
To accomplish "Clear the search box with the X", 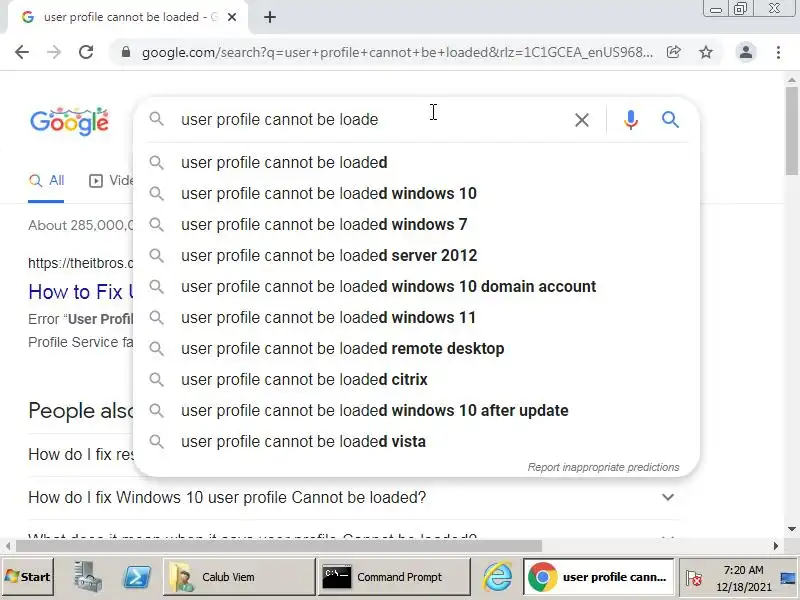I will (581, 120).
